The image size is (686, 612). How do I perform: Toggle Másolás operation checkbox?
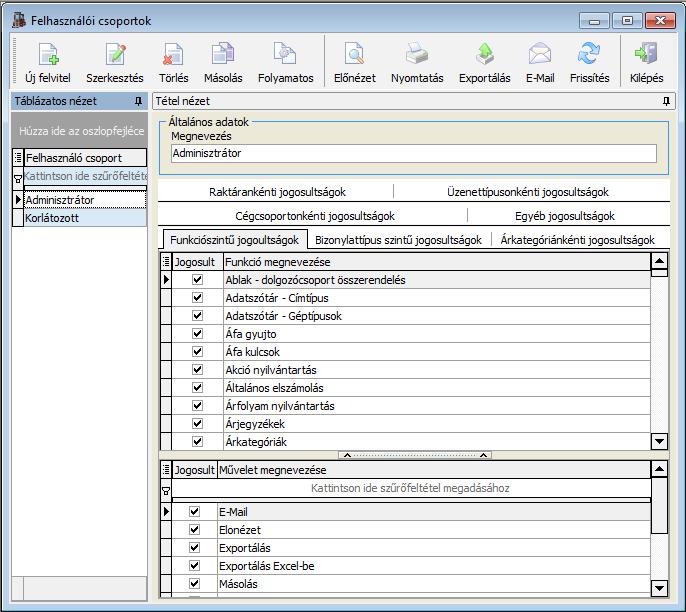coord(194,583)
